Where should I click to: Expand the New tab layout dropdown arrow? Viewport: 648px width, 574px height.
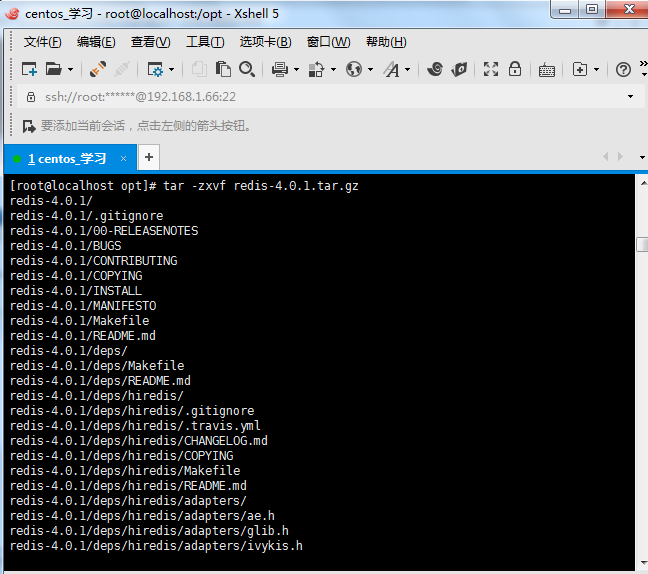coord(596,69)
